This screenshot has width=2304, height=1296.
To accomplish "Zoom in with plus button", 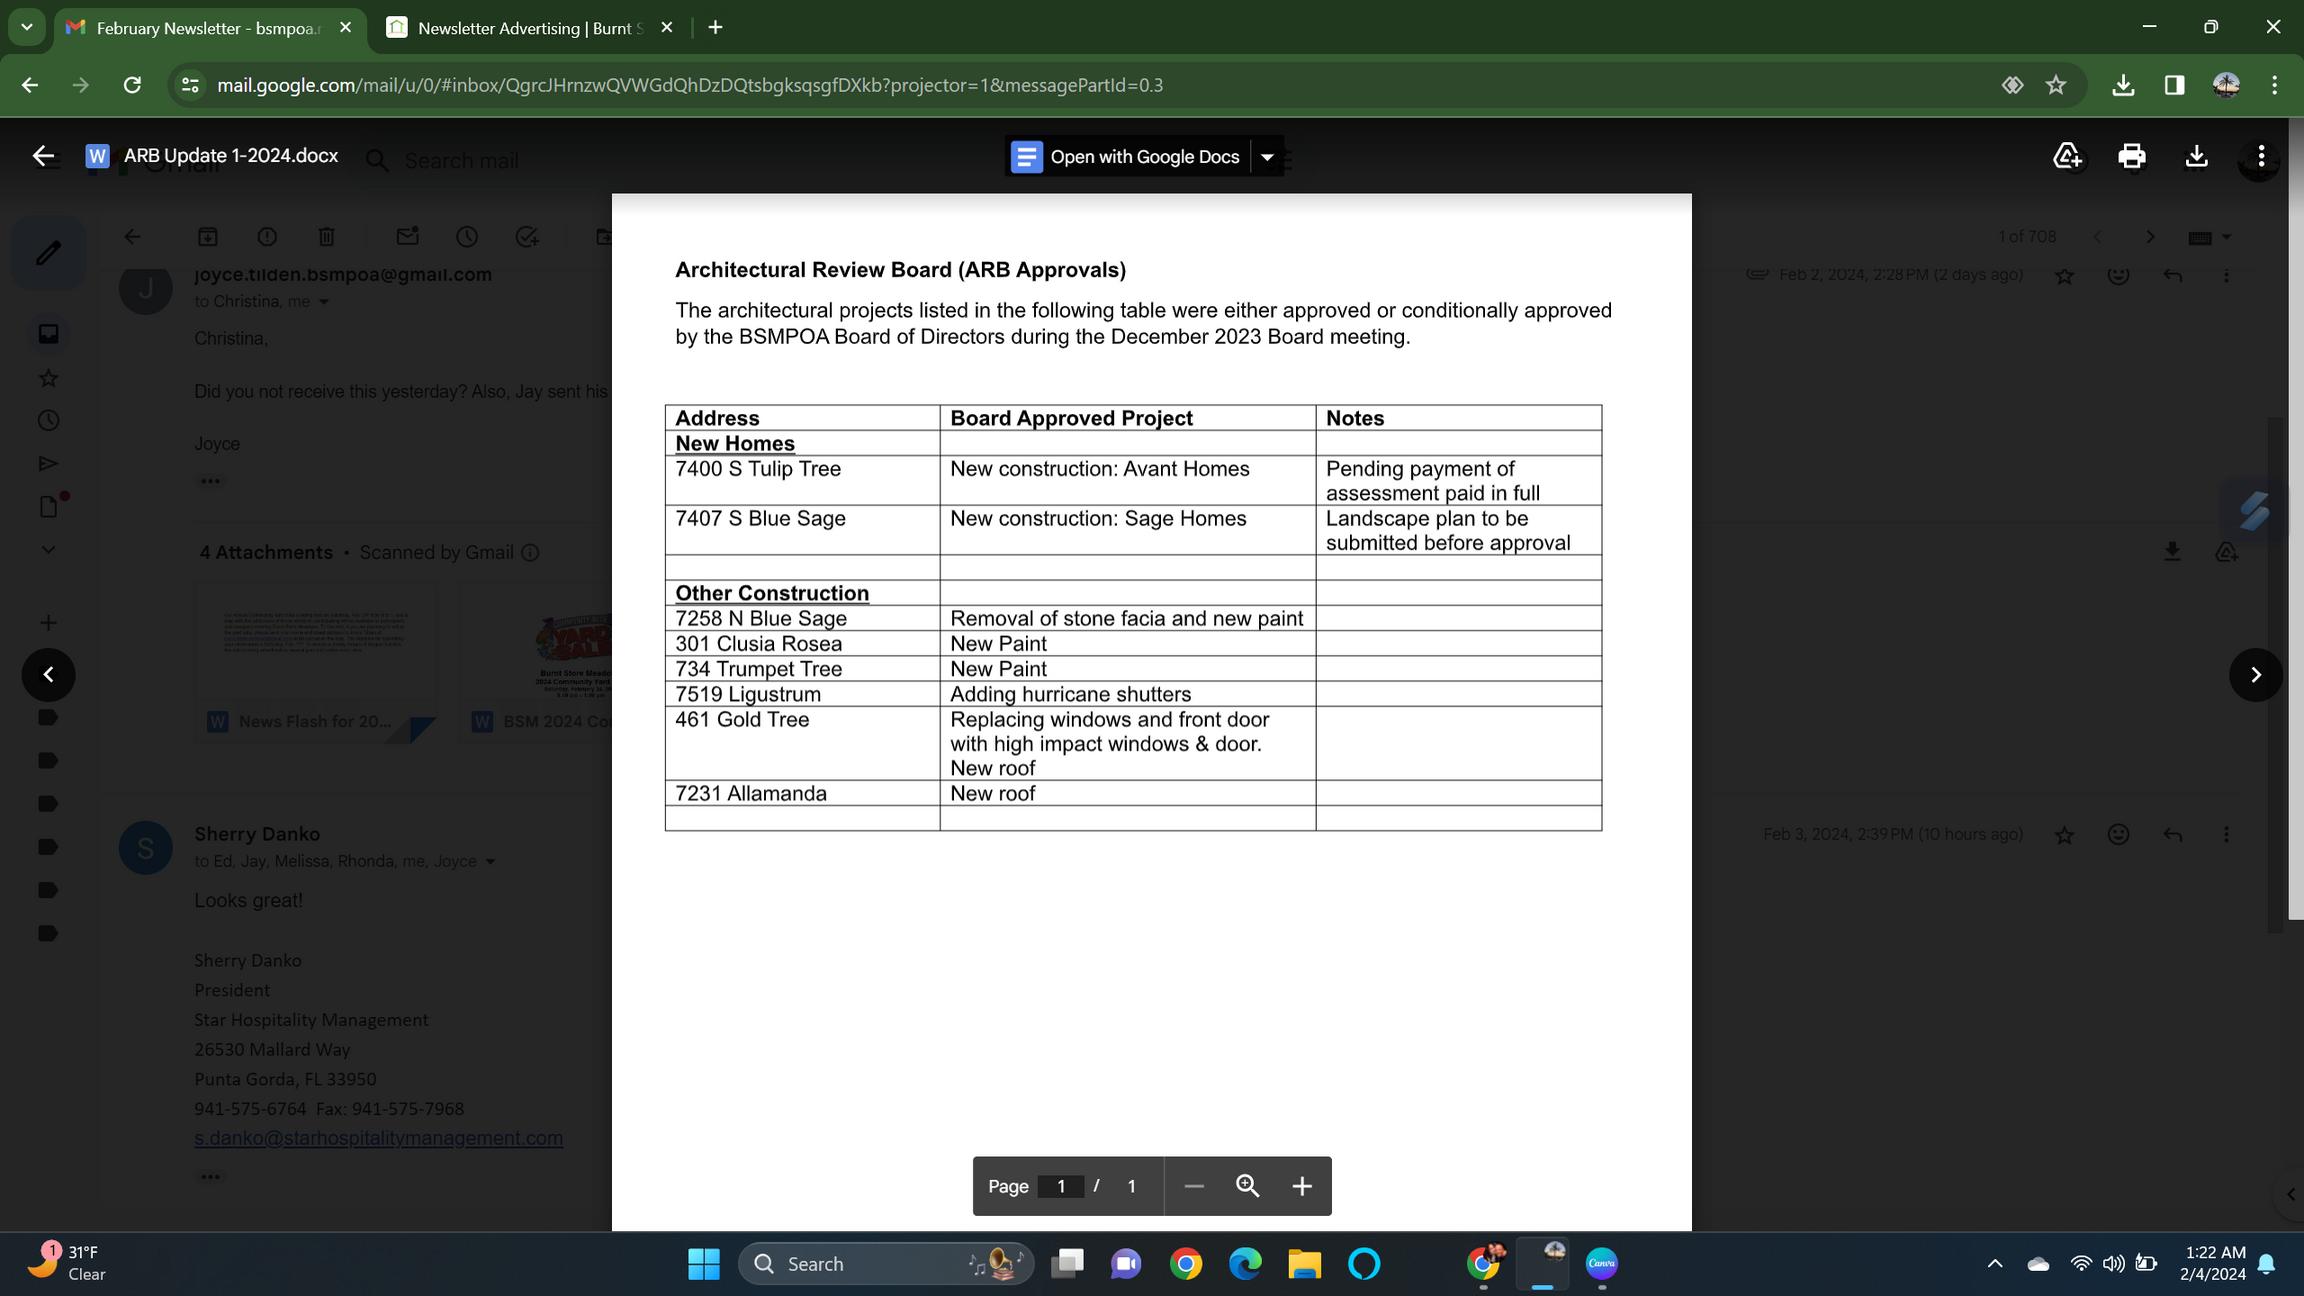I will tap(1301, 1186).
